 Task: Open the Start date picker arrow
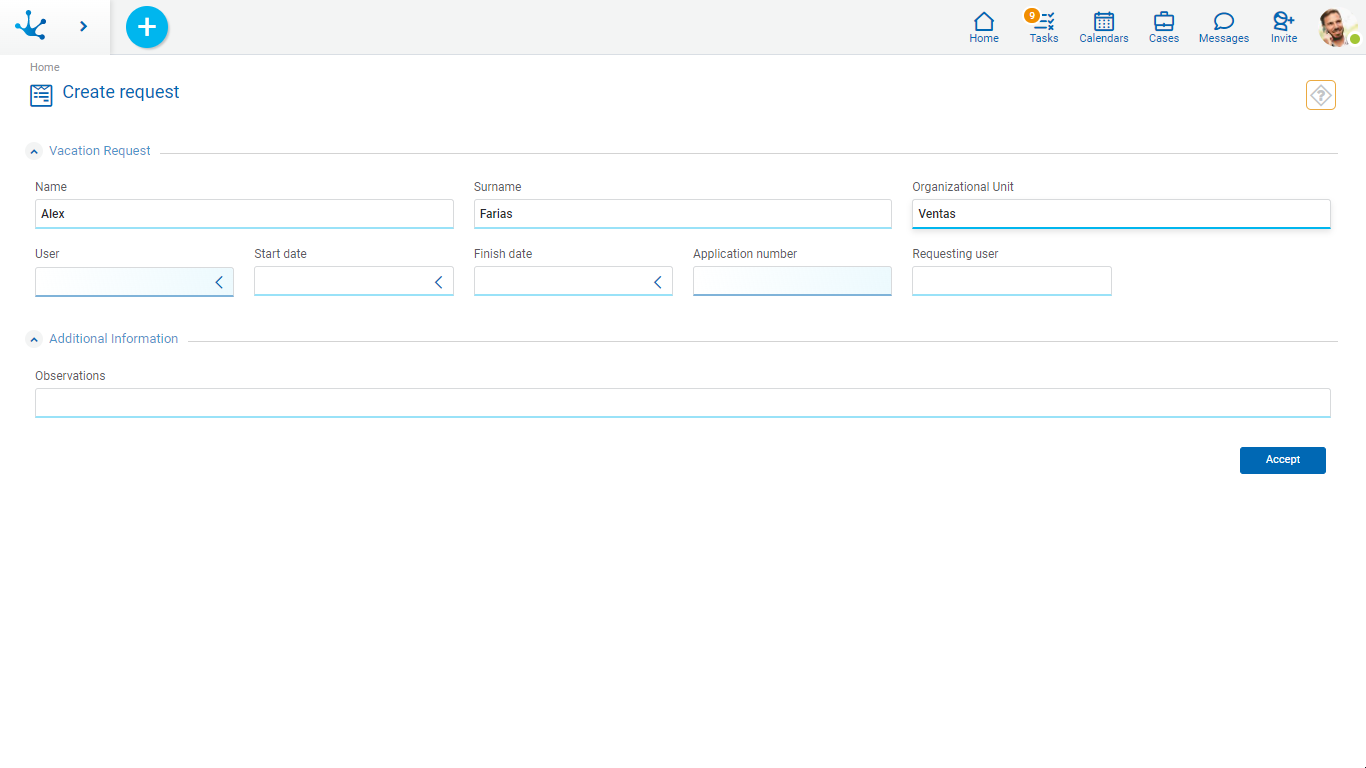pyautogui.click(x=438, y=282)
